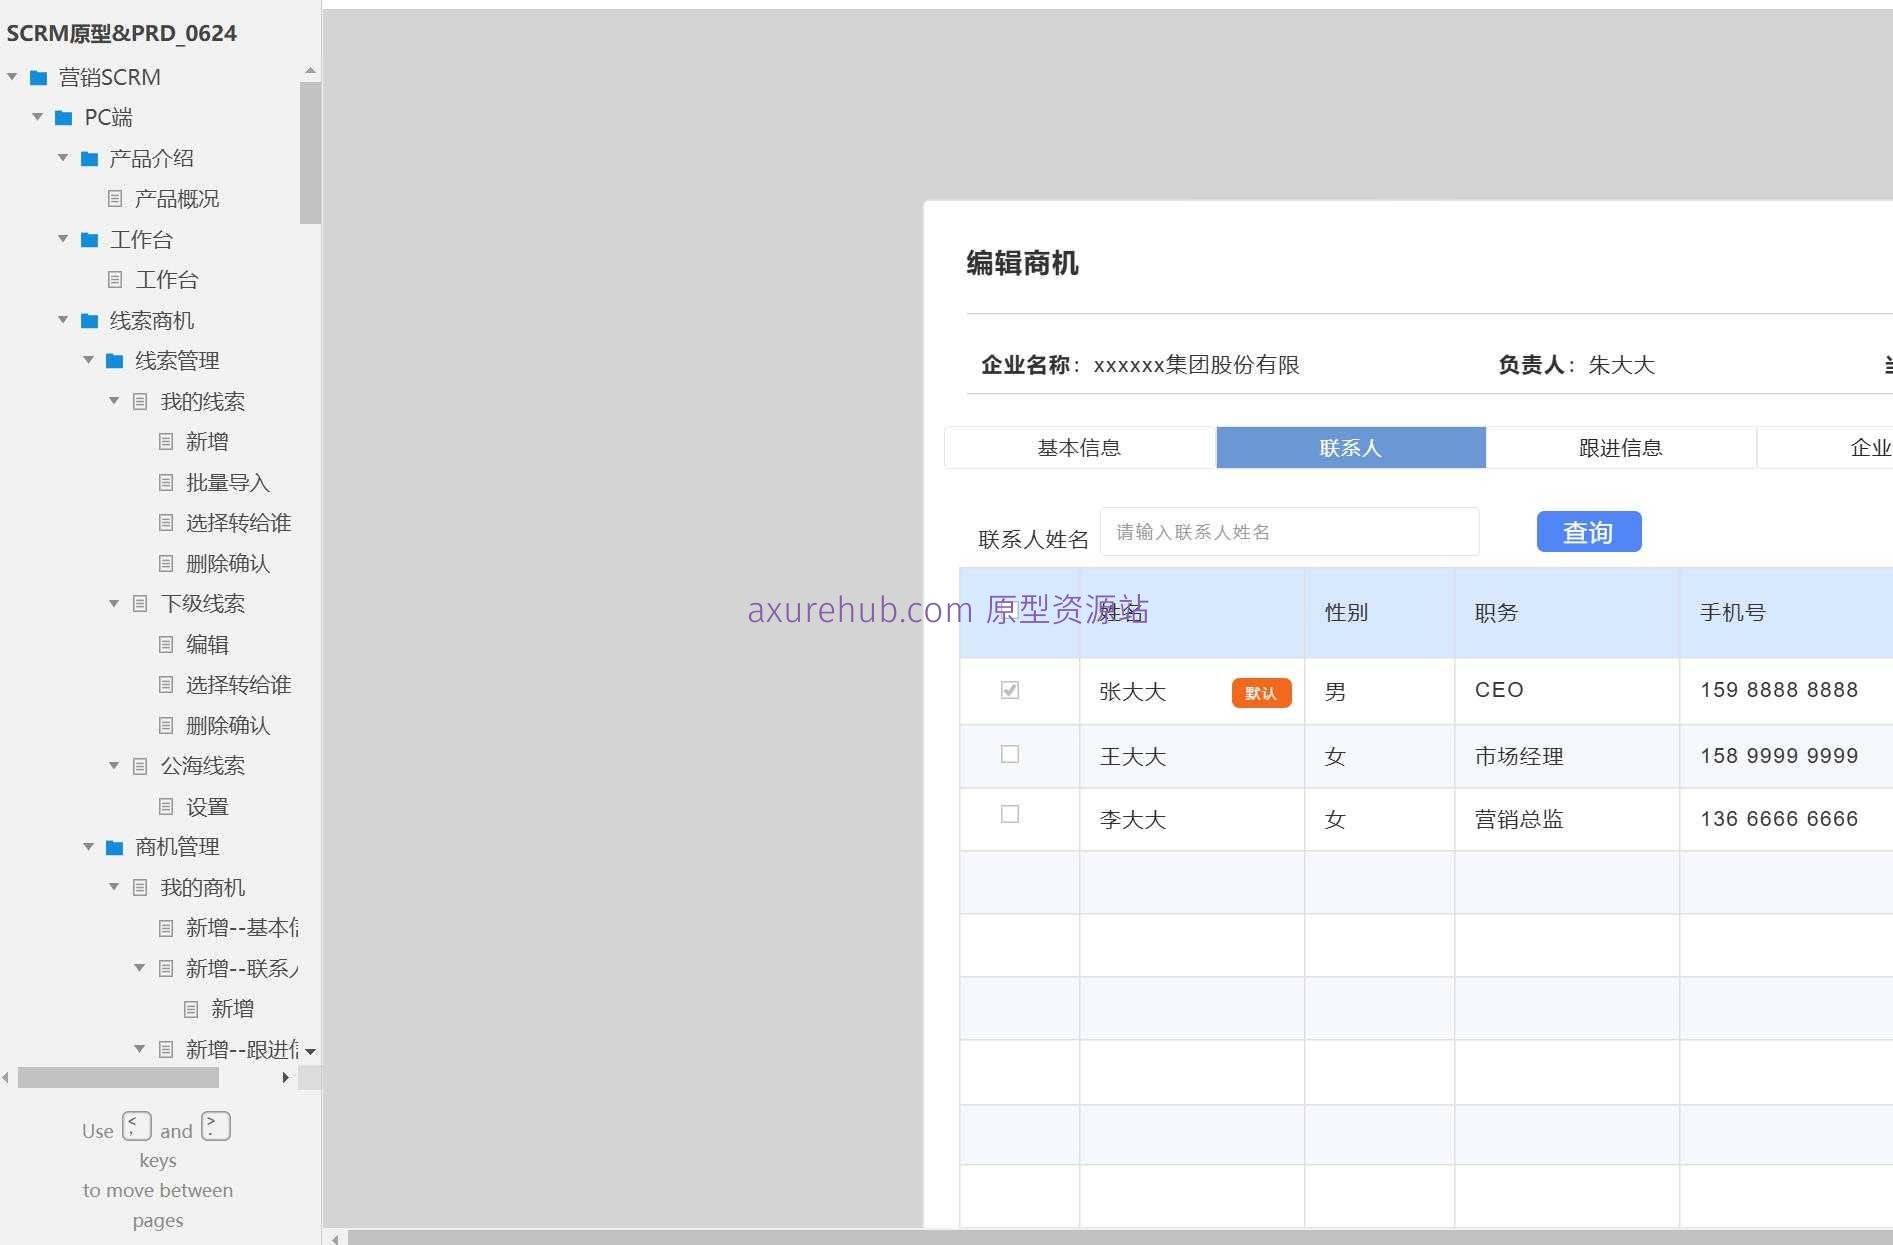Check the 王大大 row checkbox
1893x1245 pixels.
click(1012, 756)
